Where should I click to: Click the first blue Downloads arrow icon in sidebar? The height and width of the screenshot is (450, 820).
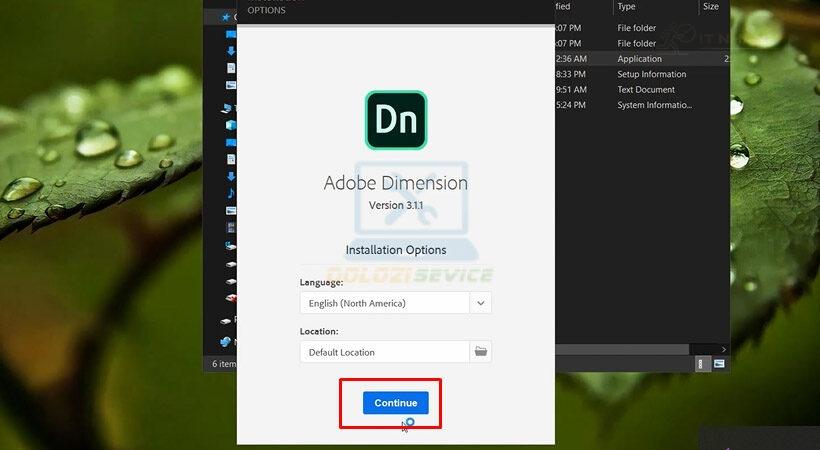[x=231, y=51]
